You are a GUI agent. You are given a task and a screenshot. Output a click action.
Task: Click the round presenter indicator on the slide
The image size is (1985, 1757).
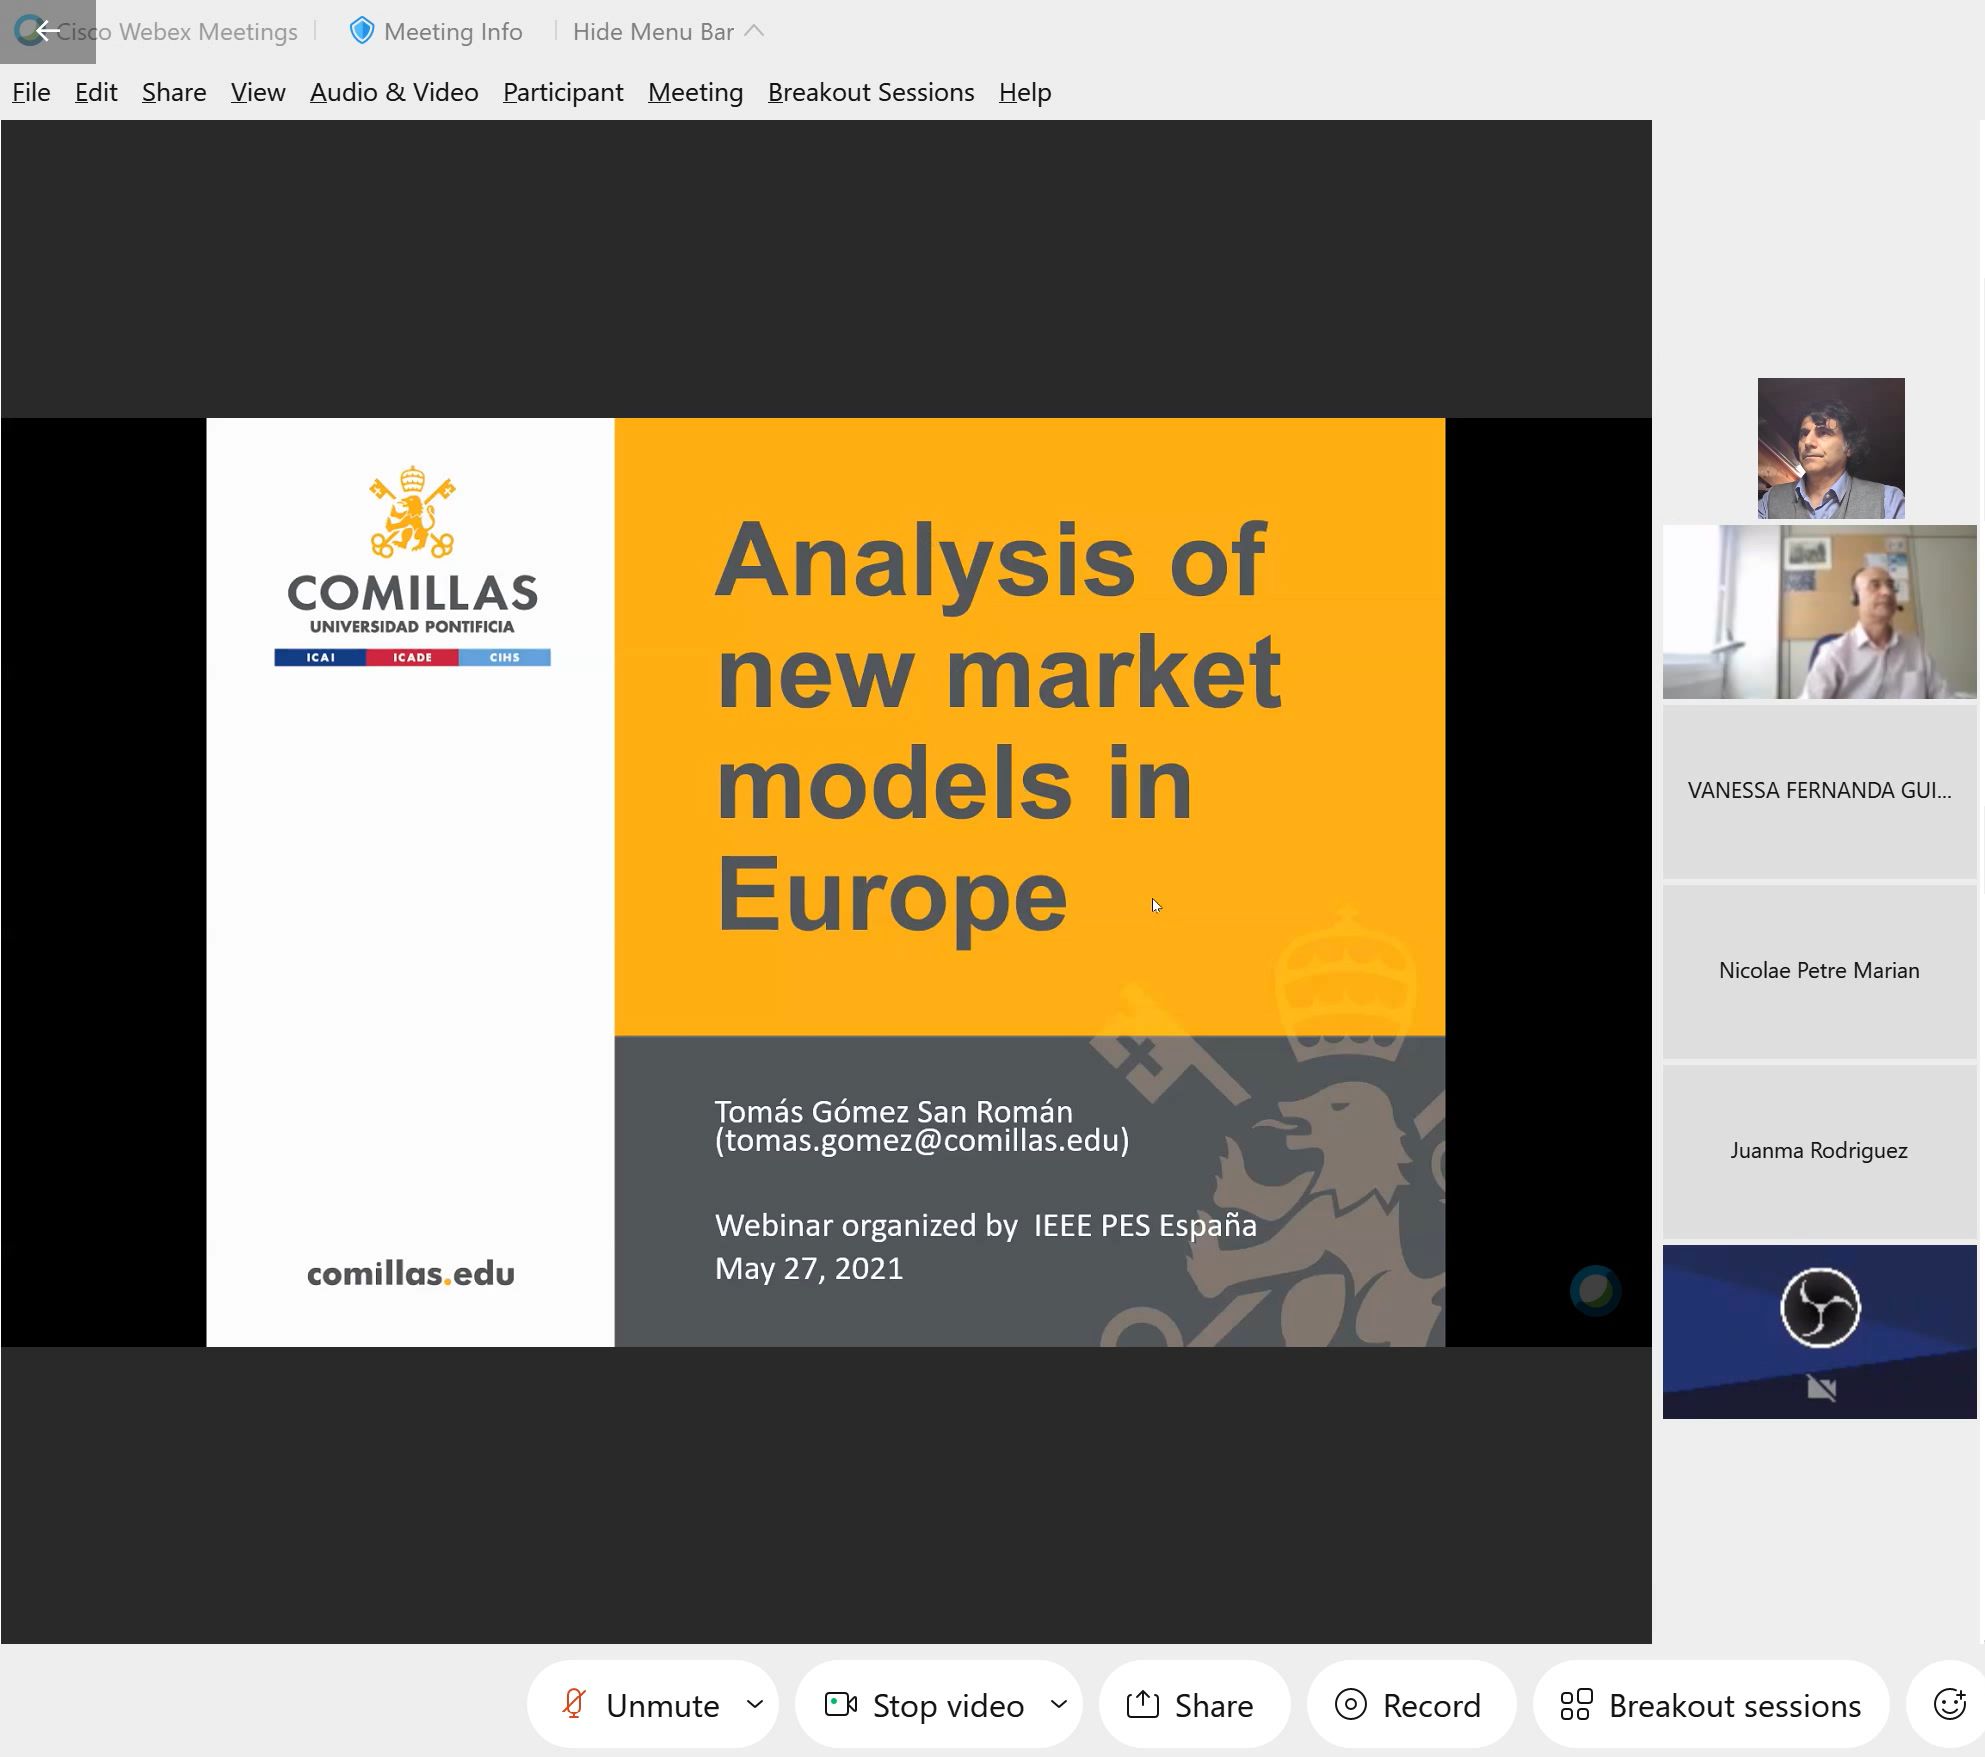pos(1595,1291)
